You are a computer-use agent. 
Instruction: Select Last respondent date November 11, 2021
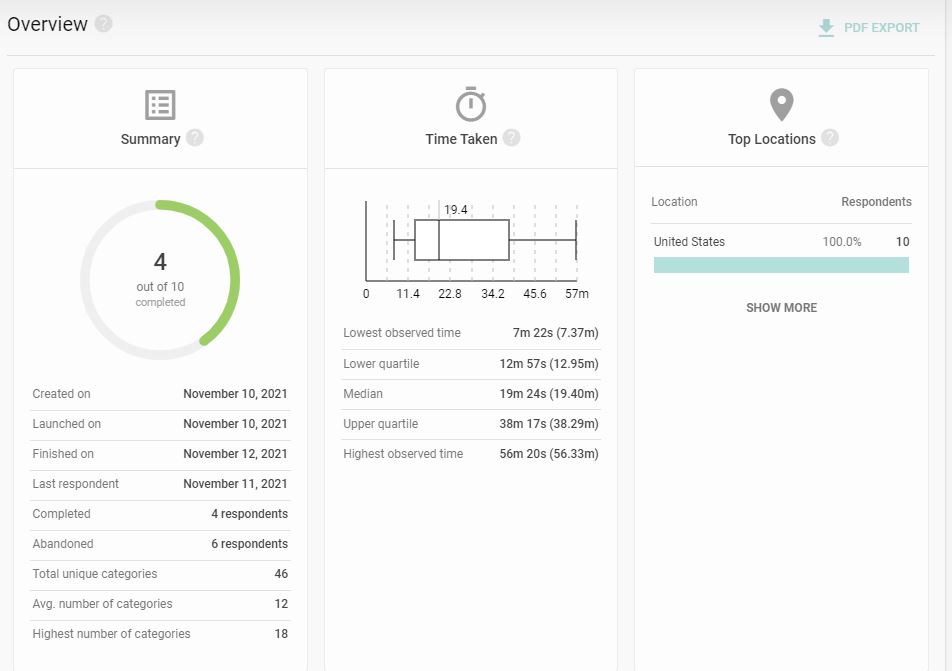click(x=235, y=484)
